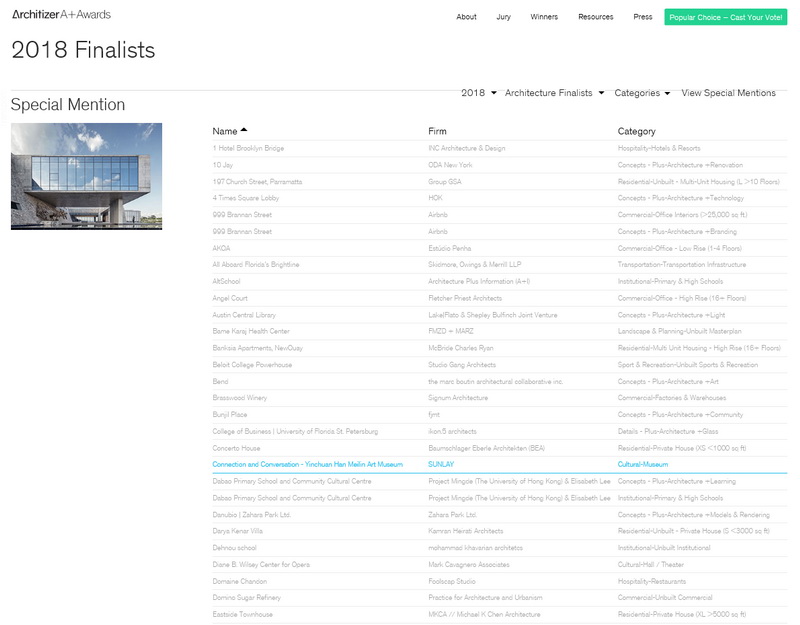Viewport: 800px width, 625px height.
Task: Click INC Architecture & Design firm
Action: (x=466, y=148)
